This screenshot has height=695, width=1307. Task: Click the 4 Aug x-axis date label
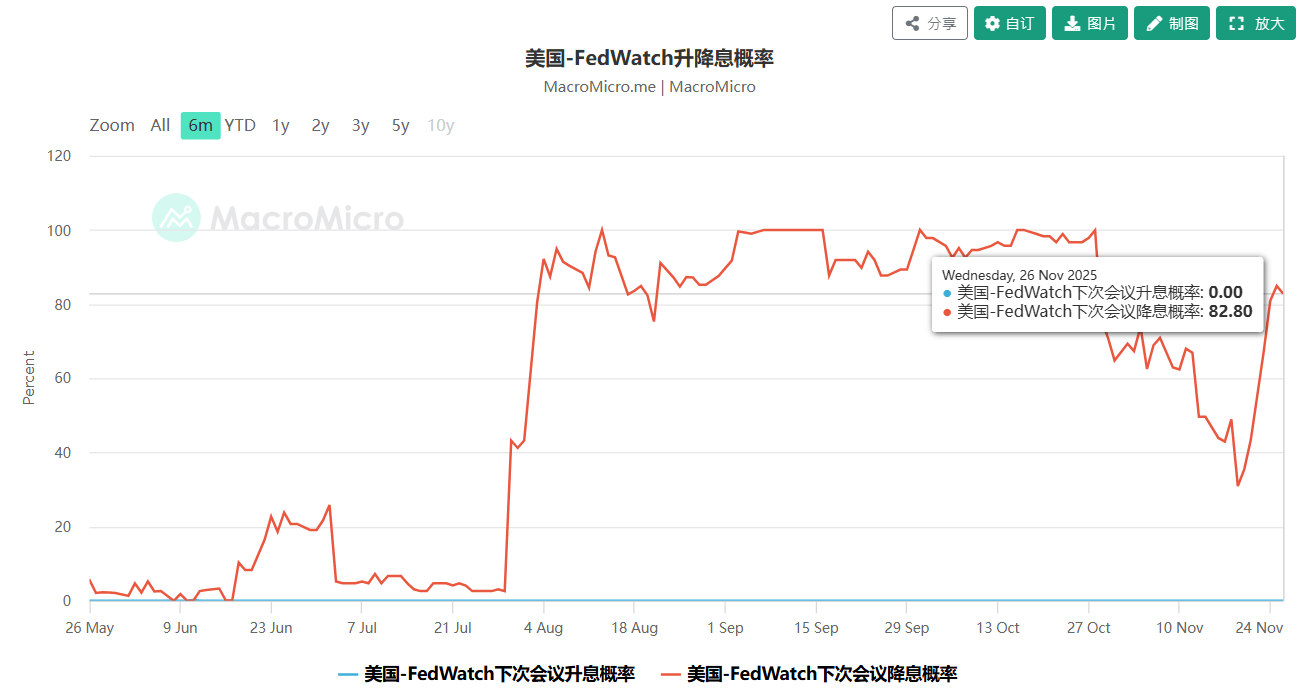tap(543, 628)
